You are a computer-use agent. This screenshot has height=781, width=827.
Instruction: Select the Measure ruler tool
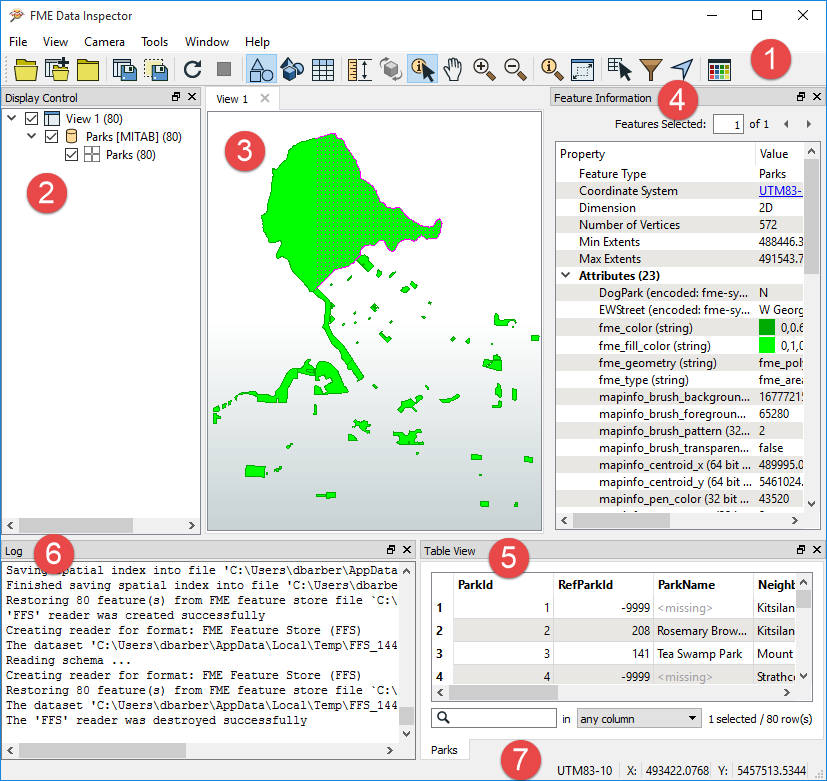[x=360, y=70]
